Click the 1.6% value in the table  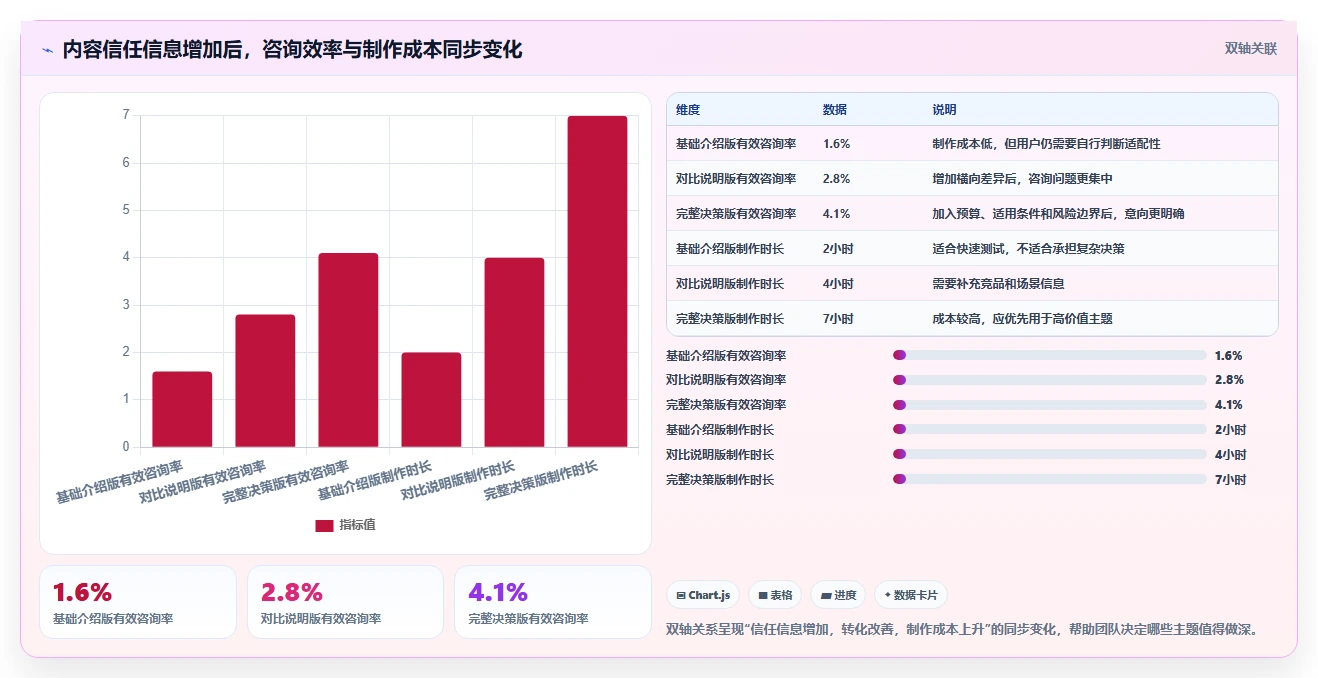837,144
